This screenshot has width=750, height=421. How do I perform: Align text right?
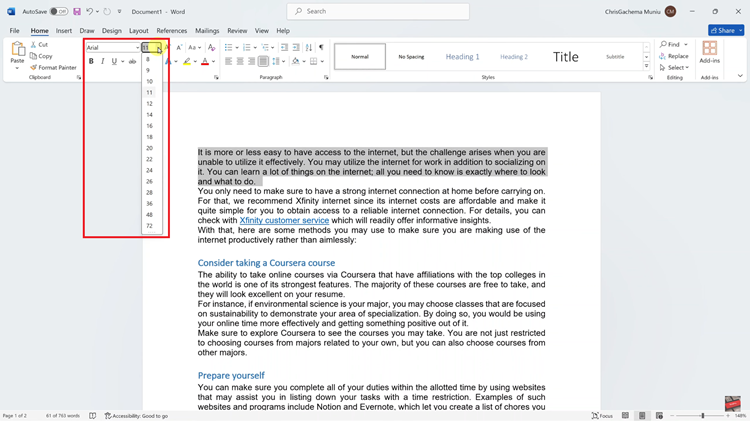click(x=252, y=61)
